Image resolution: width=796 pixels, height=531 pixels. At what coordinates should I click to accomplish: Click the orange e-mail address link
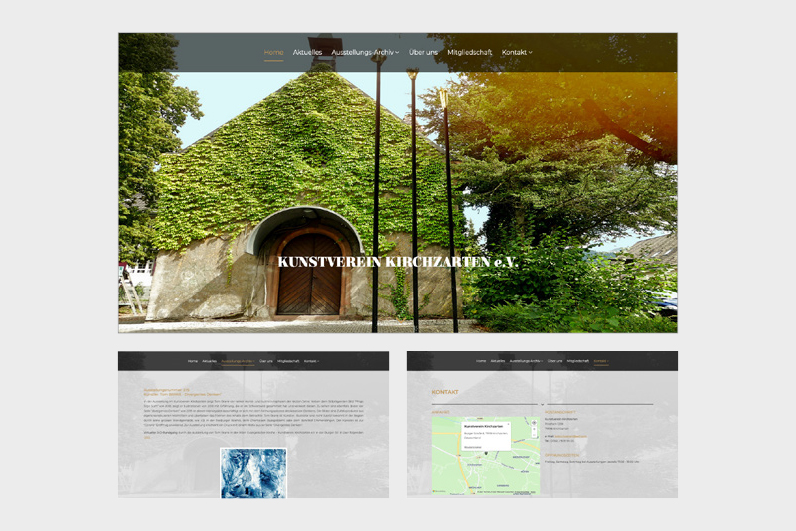click(x=571, y=437)
